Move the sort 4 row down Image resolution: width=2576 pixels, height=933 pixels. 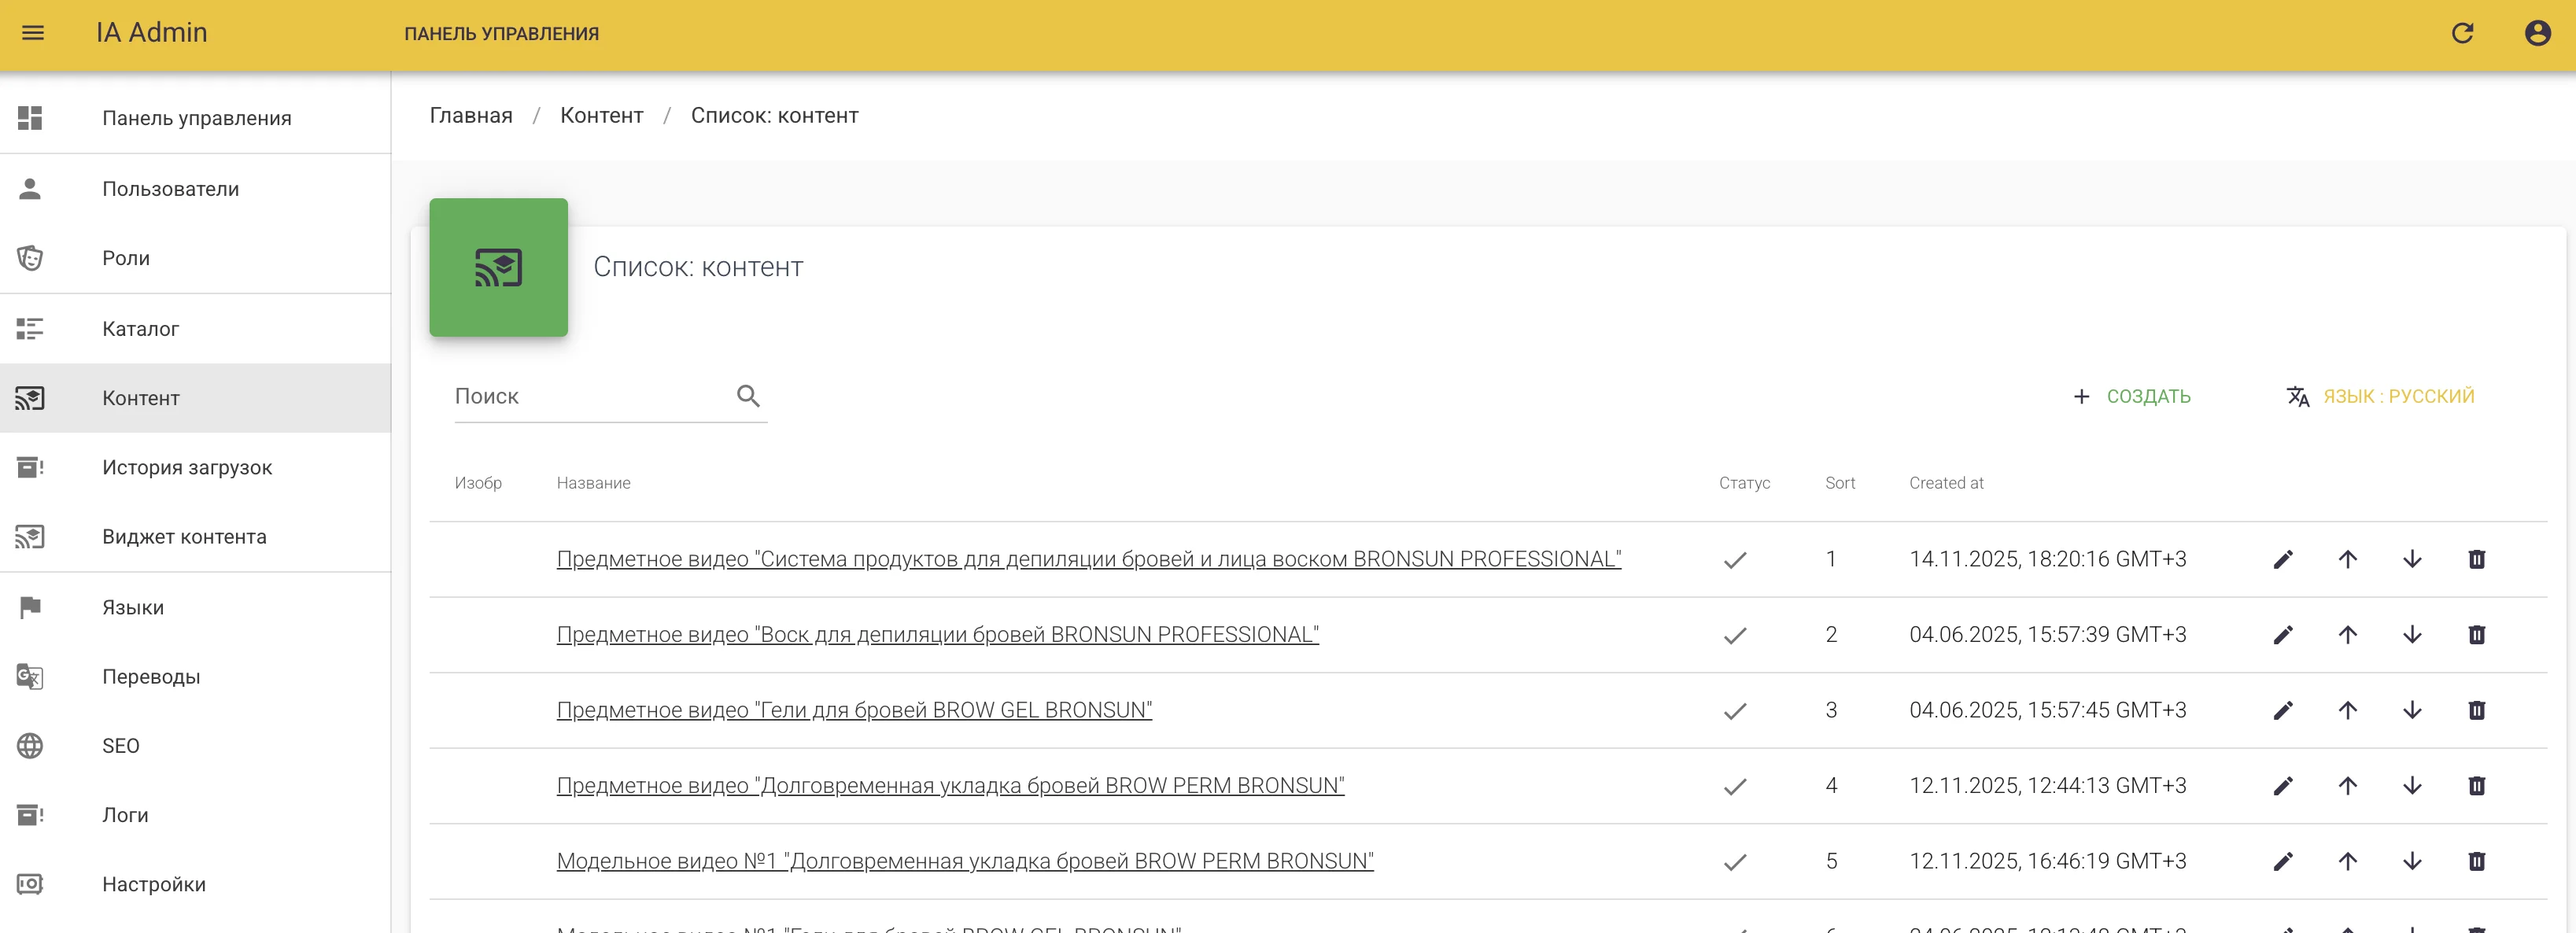[2412, 786]
